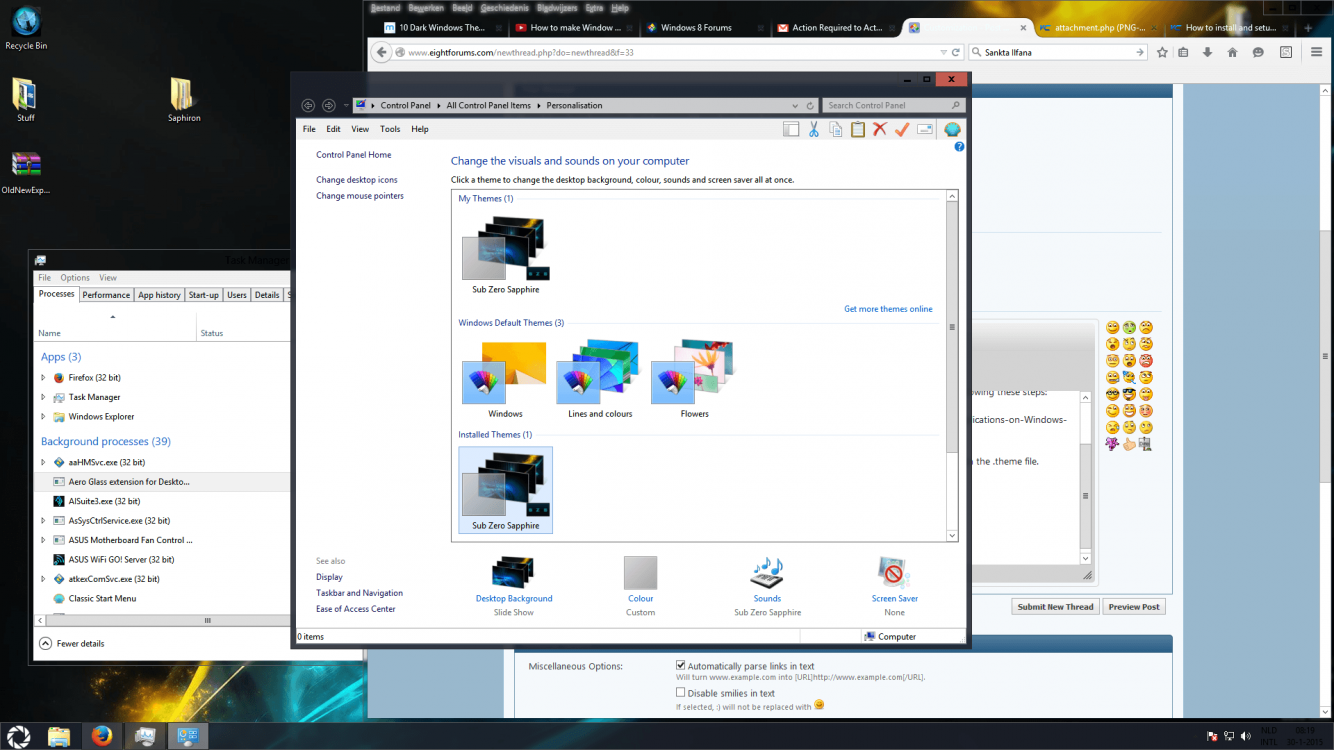Click the Cut scissors icon in Explorer toolbar

click(x=814, y=129)
